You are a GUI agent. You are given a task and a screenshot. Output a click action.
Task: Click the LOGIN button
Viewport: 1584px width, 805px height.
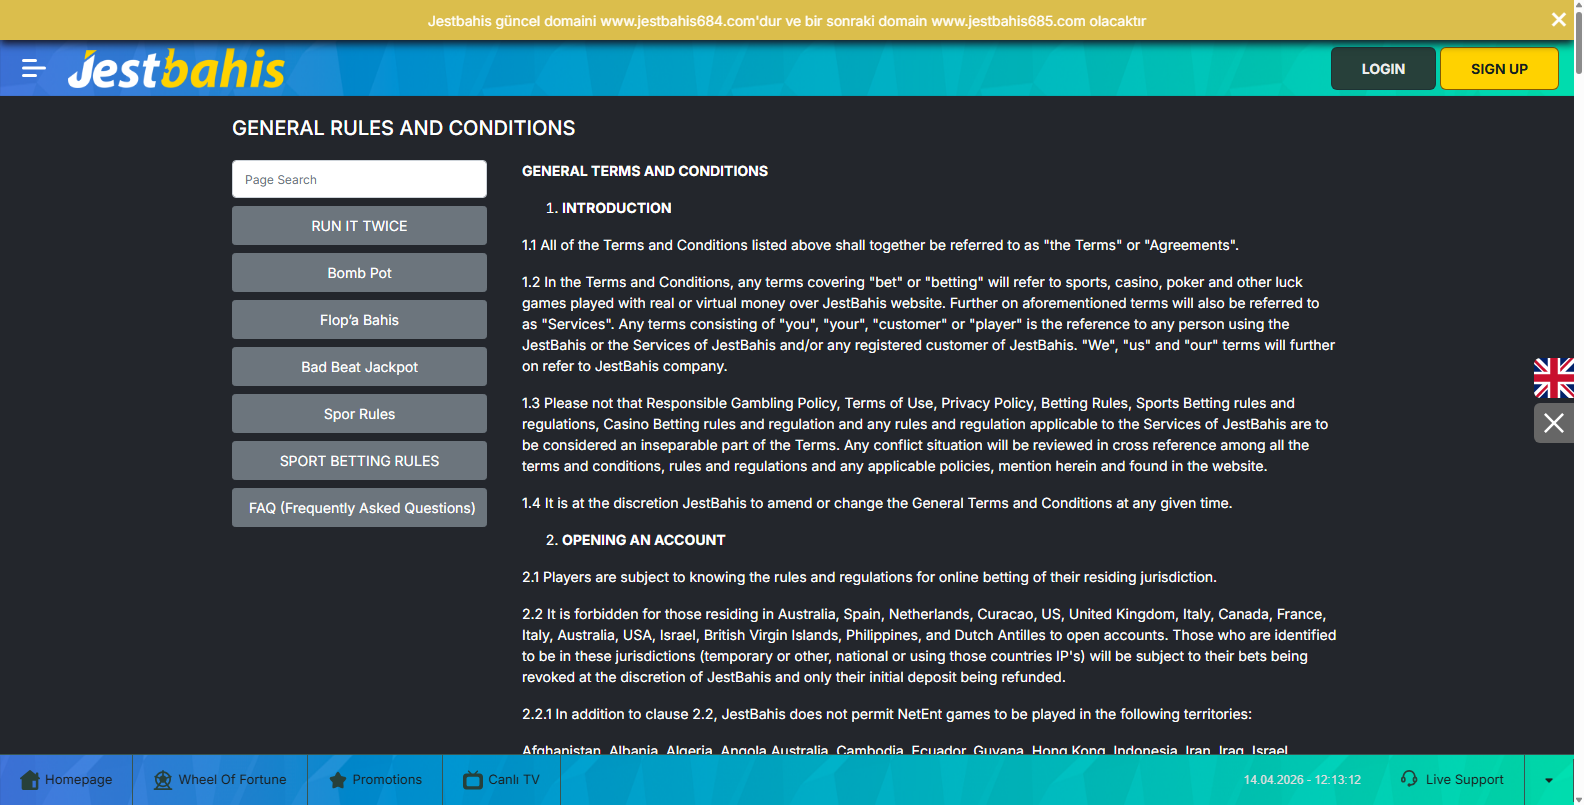pos(1383,69)
